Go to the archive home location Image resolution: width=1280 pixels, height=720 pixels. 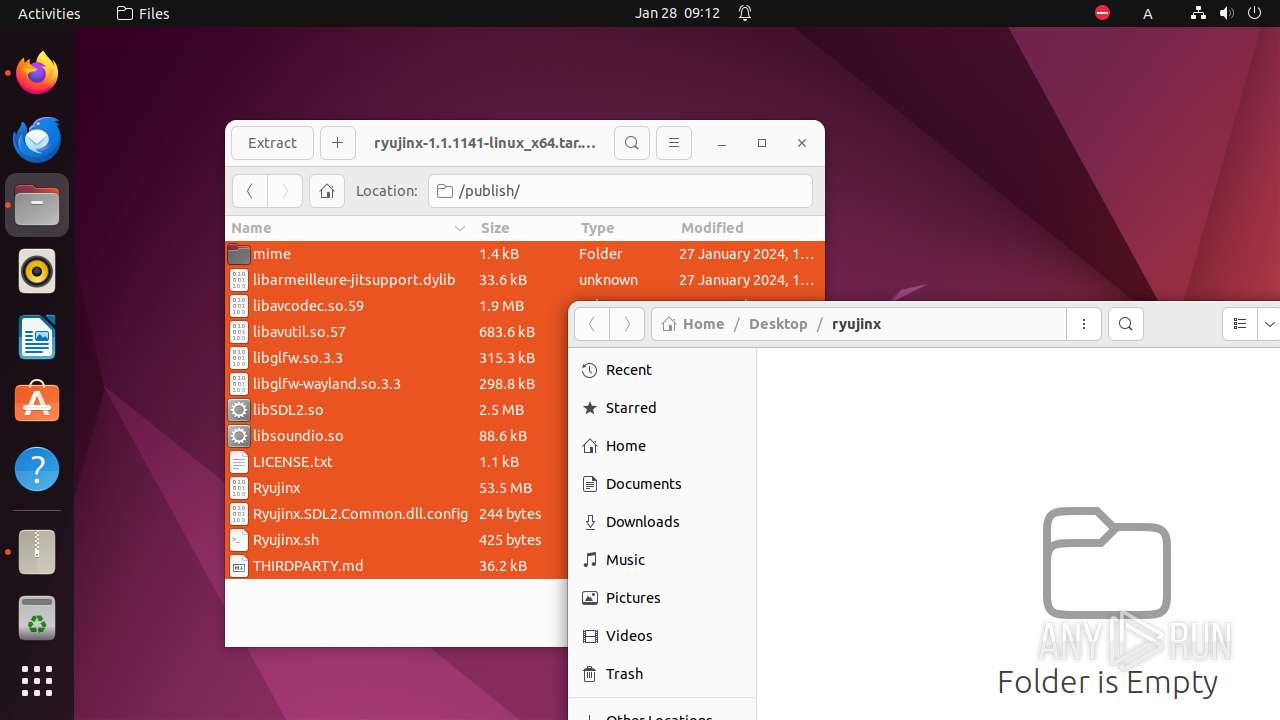[x=327, y=191]
